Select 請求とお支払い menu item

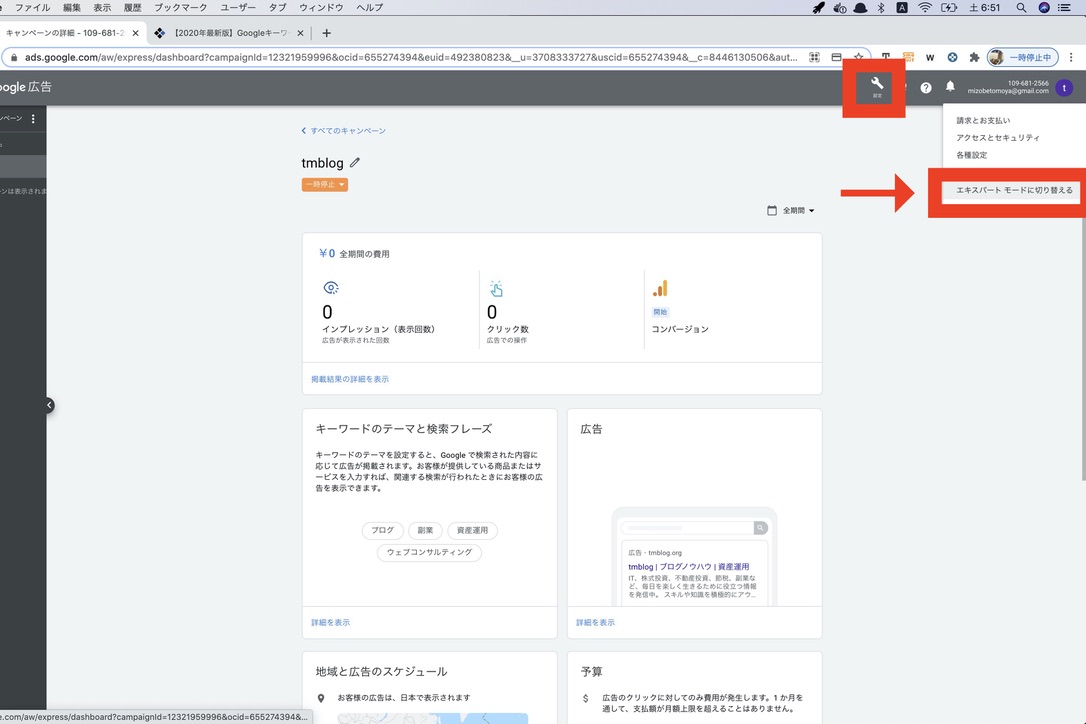pos(983,120)
